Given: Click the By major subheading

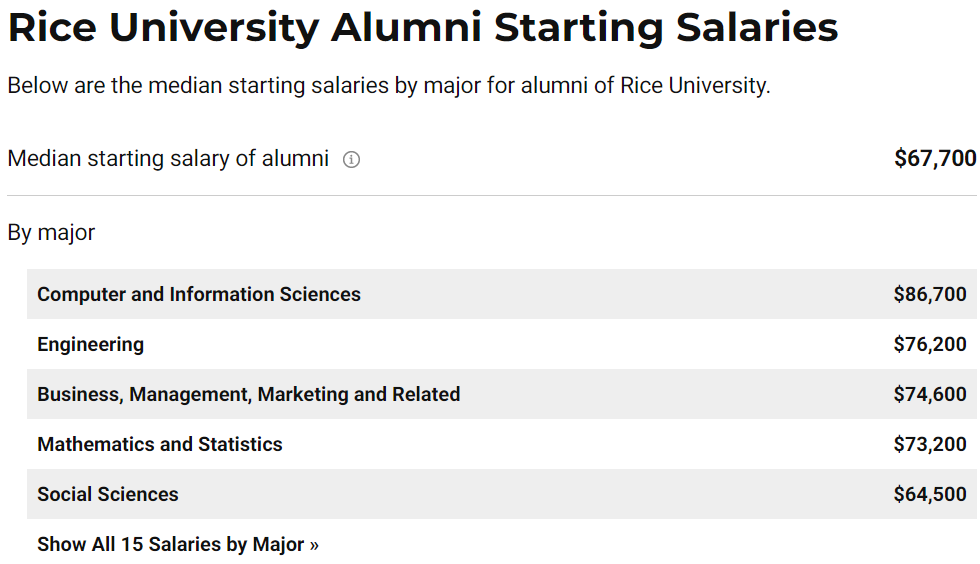Looking at the screenshot, I should [x=51, y=233].
